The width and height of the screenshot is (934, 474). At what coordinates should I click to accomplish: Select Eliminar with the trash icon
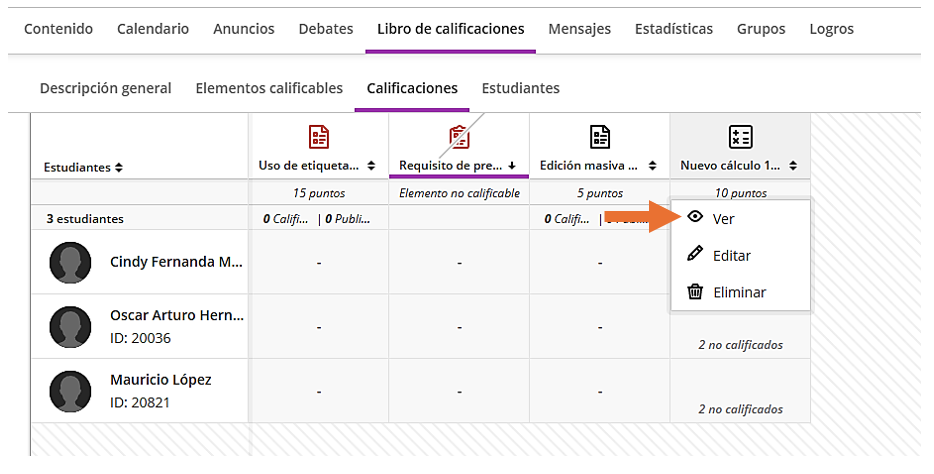(739, 292)
